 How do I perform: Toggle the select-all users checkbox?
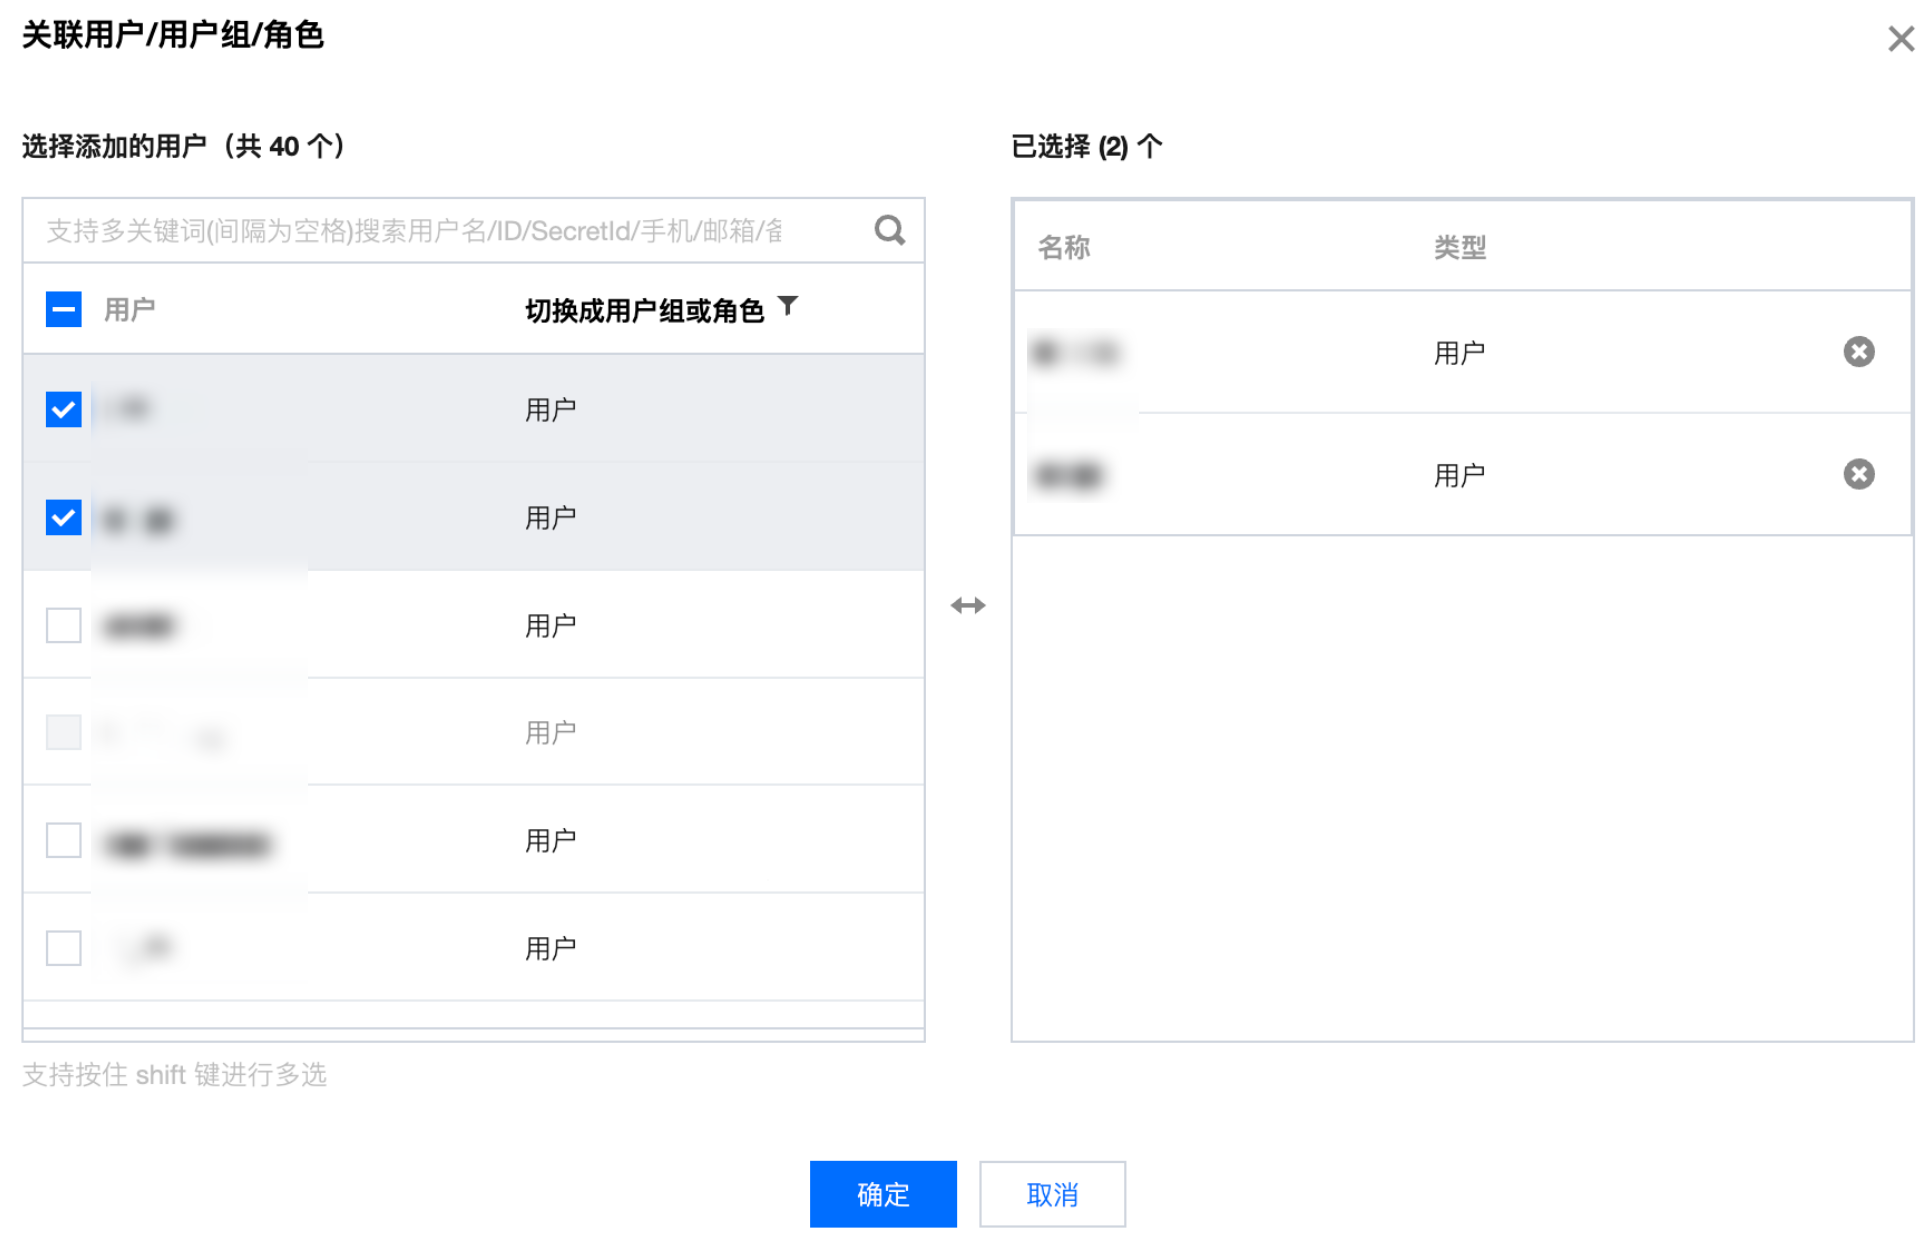point(64,309)
